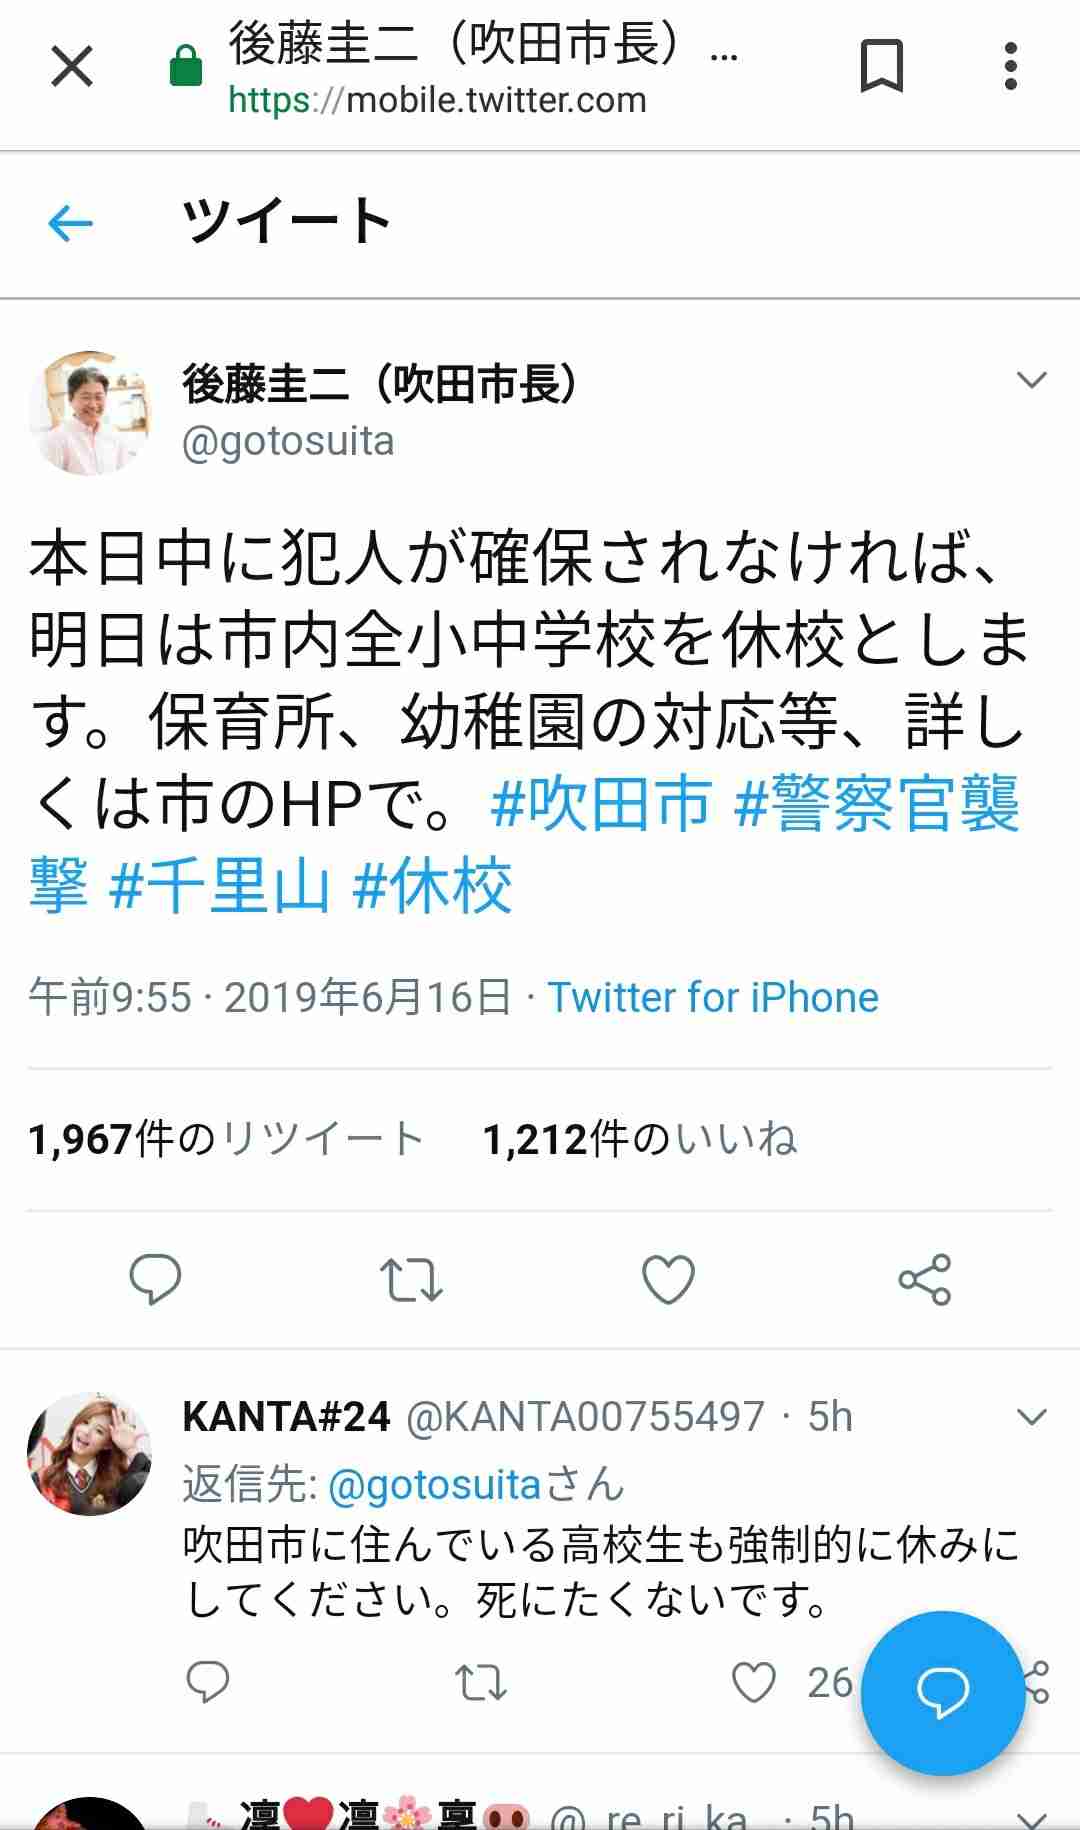
Task: View the 1,967 retweets list
Action: point(226,1139)
